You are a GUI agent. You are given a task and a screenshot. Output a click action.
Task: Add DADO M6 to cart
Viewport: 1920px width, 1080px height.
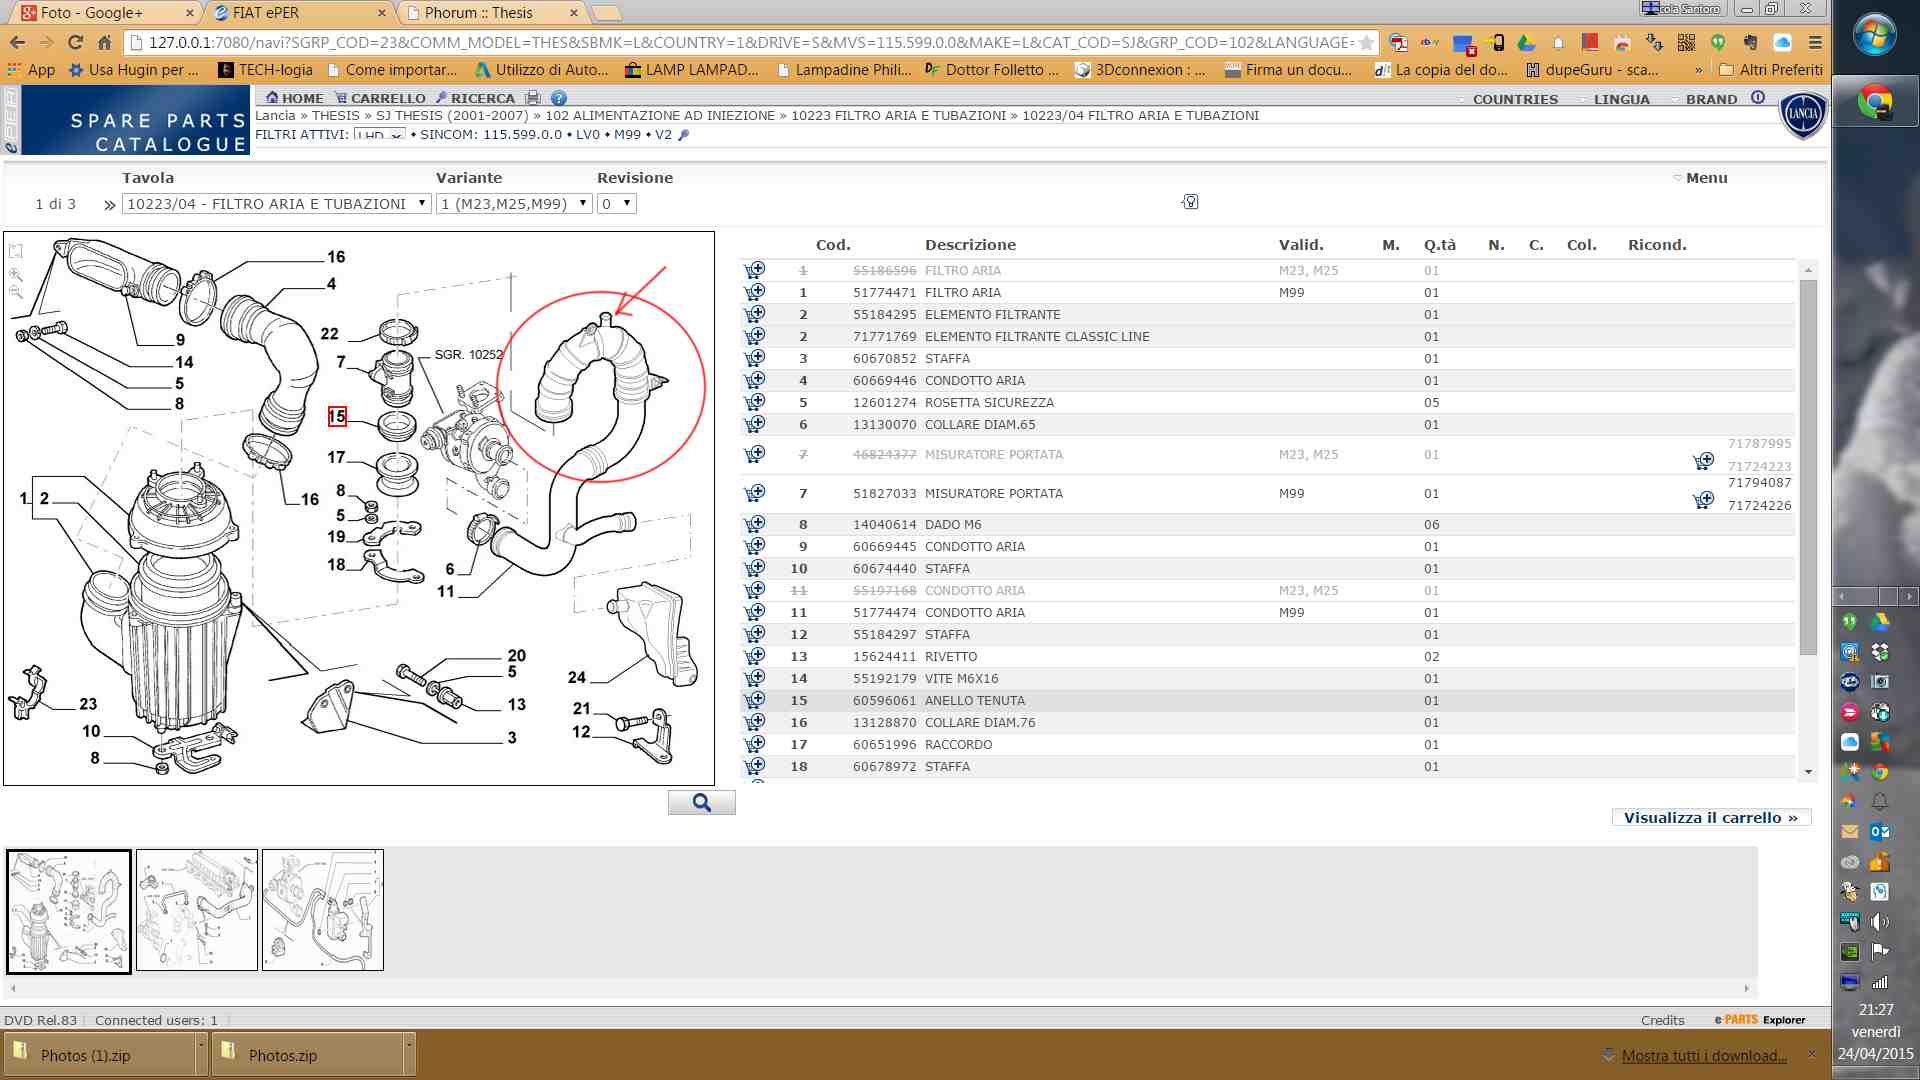(755, 524)
